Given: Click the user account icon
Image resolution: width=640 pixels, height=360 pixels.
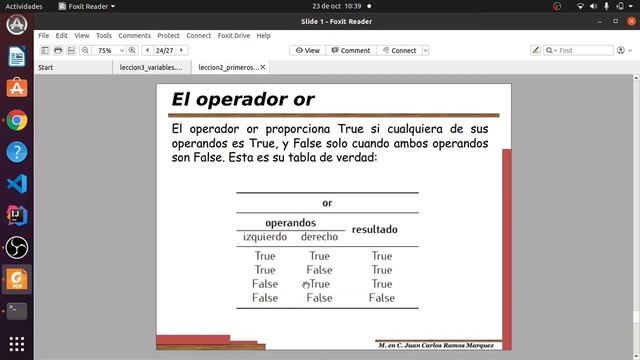Looking at the screenshot, I should pyautogui.click(x=621, y=50).
